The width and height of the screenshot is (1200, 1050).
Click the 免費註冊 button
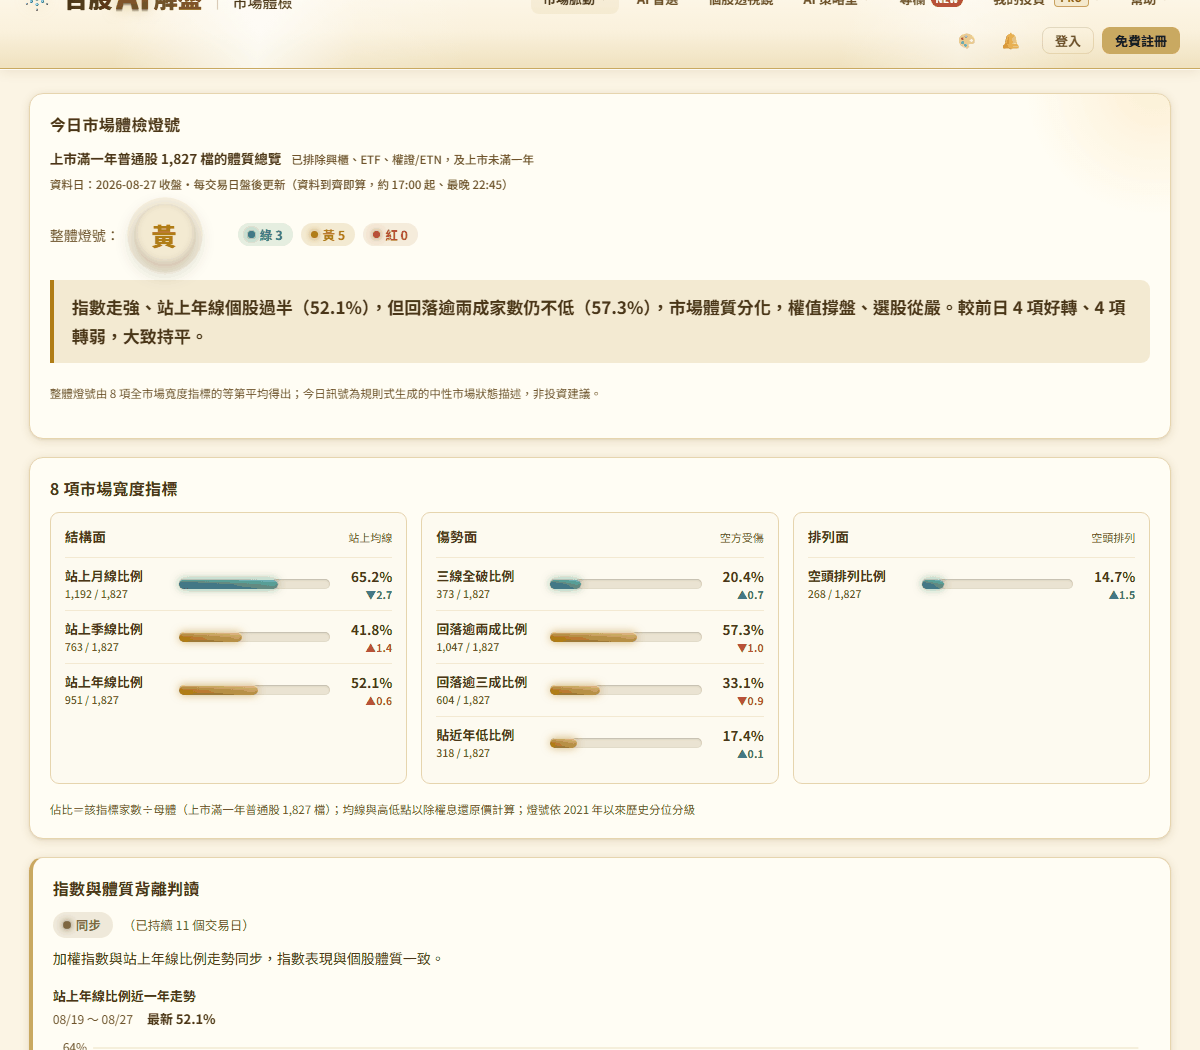[x=1141, y=41]
